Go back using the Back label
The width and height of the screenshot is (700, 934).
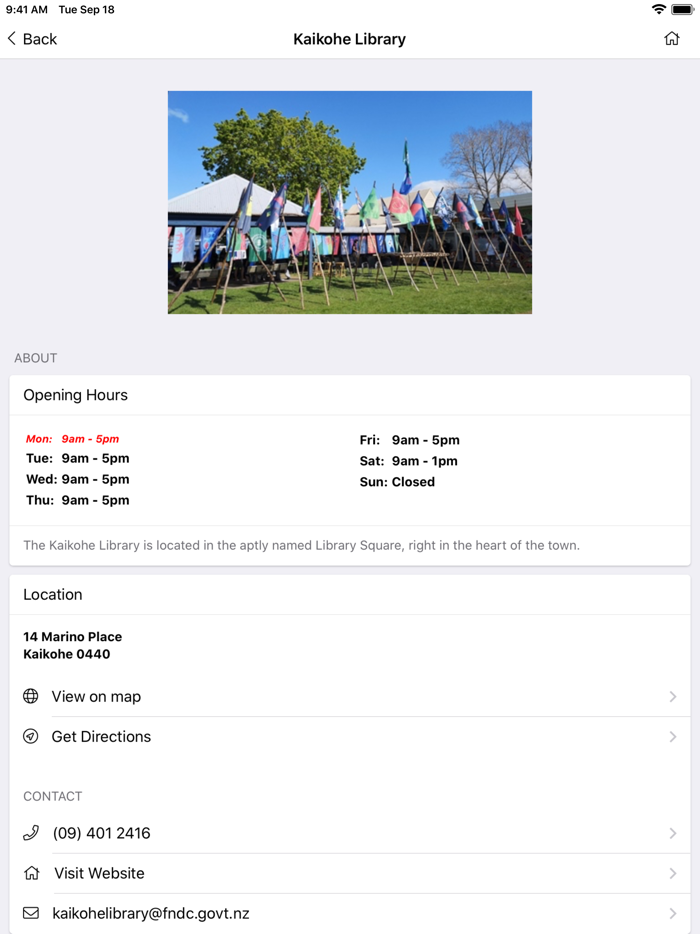40,39
